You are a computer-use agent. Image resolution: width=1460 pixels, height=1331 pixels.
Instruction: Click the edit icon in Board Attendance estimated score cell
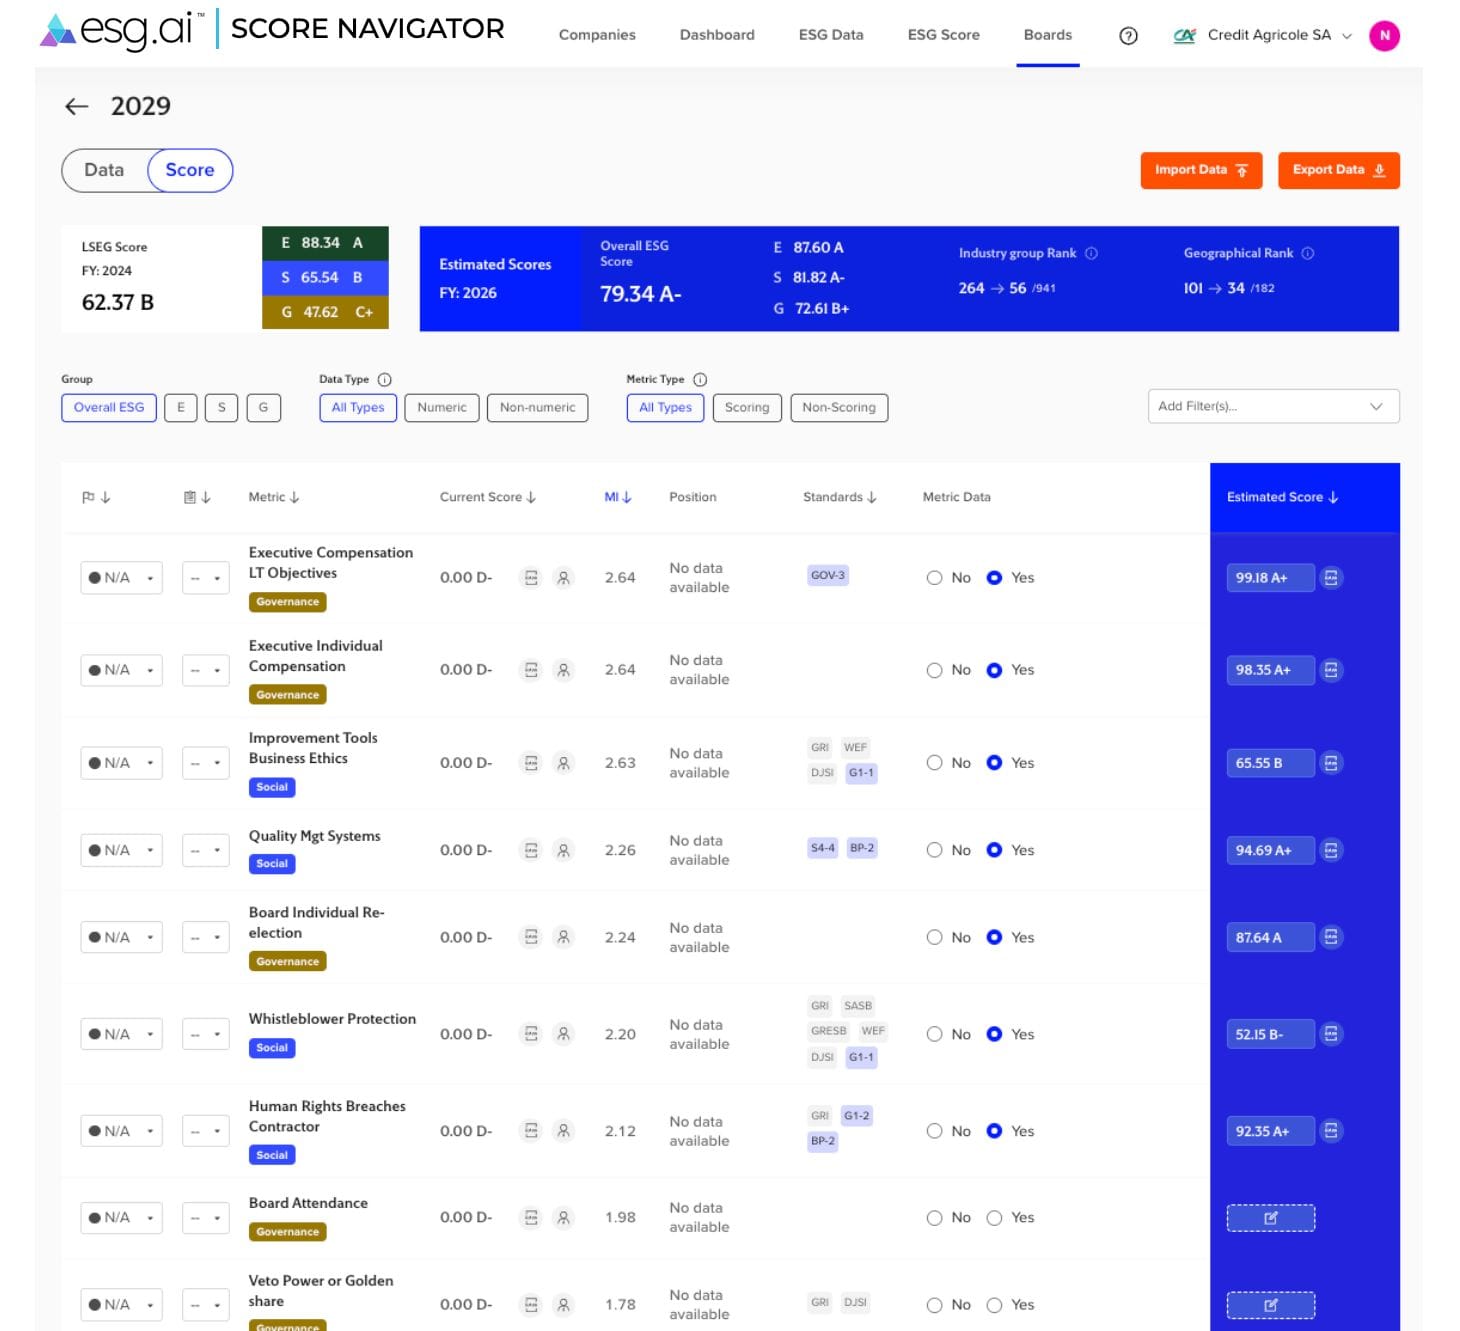1270,1217
